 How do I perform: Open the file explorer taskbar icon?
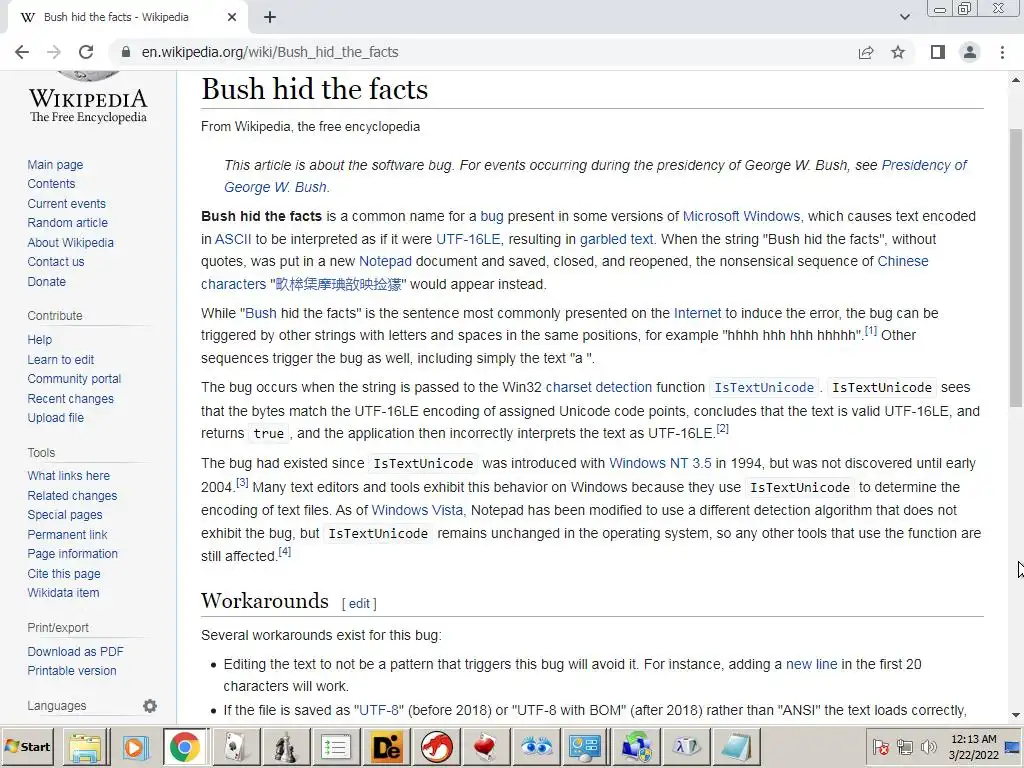coord(86,747)
